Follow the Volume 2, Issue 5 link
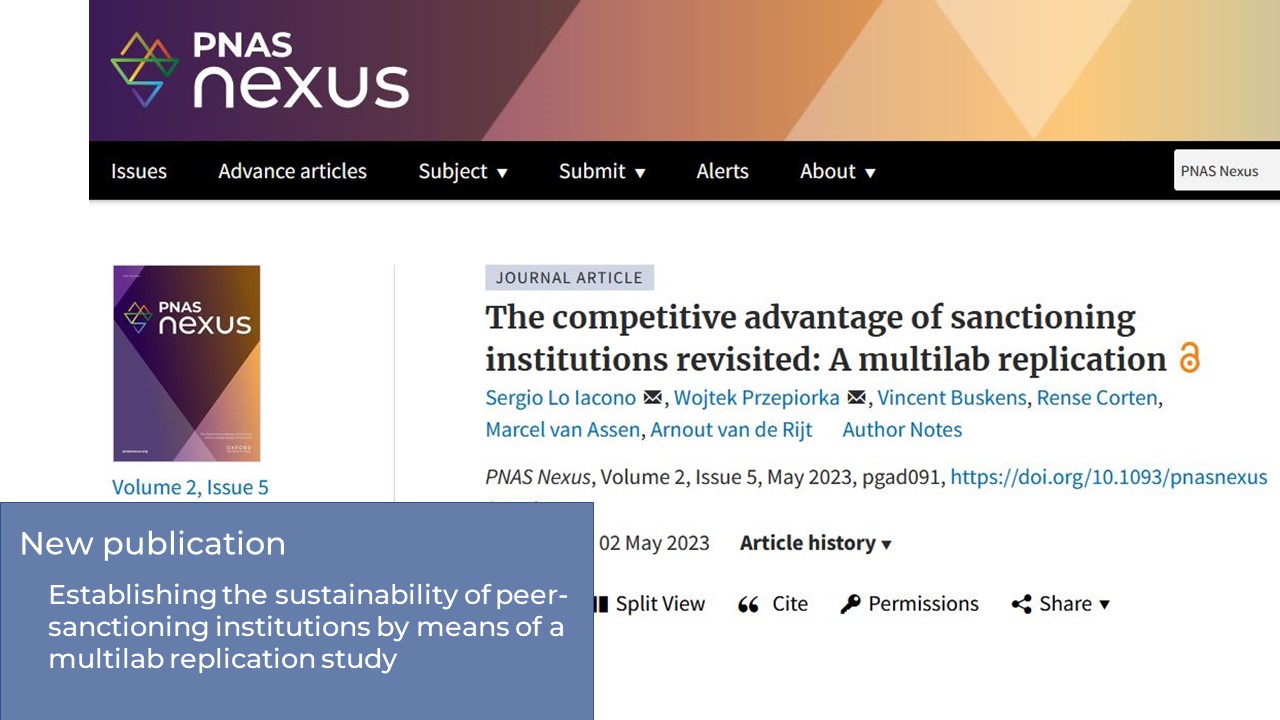 pyautogui.click(x=190, y=487)
